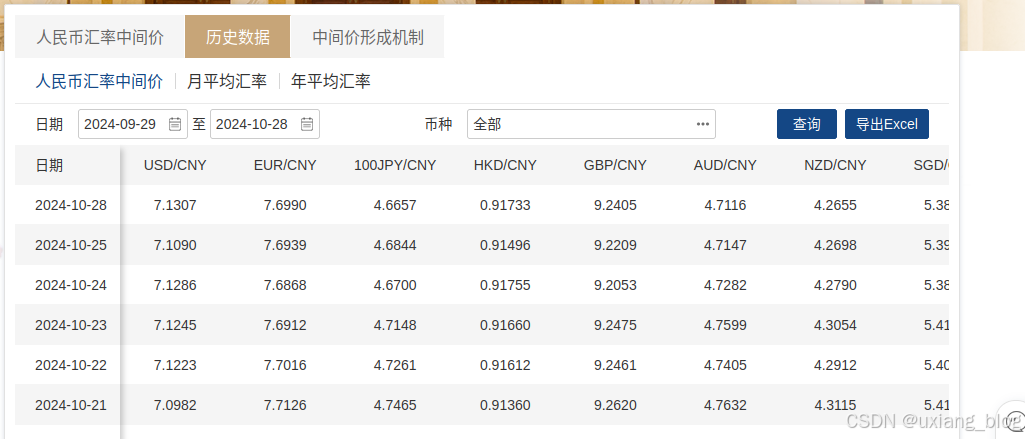Click USD/CNY value 7.0982
This screenshot has width=1025, height=439.
175,405
